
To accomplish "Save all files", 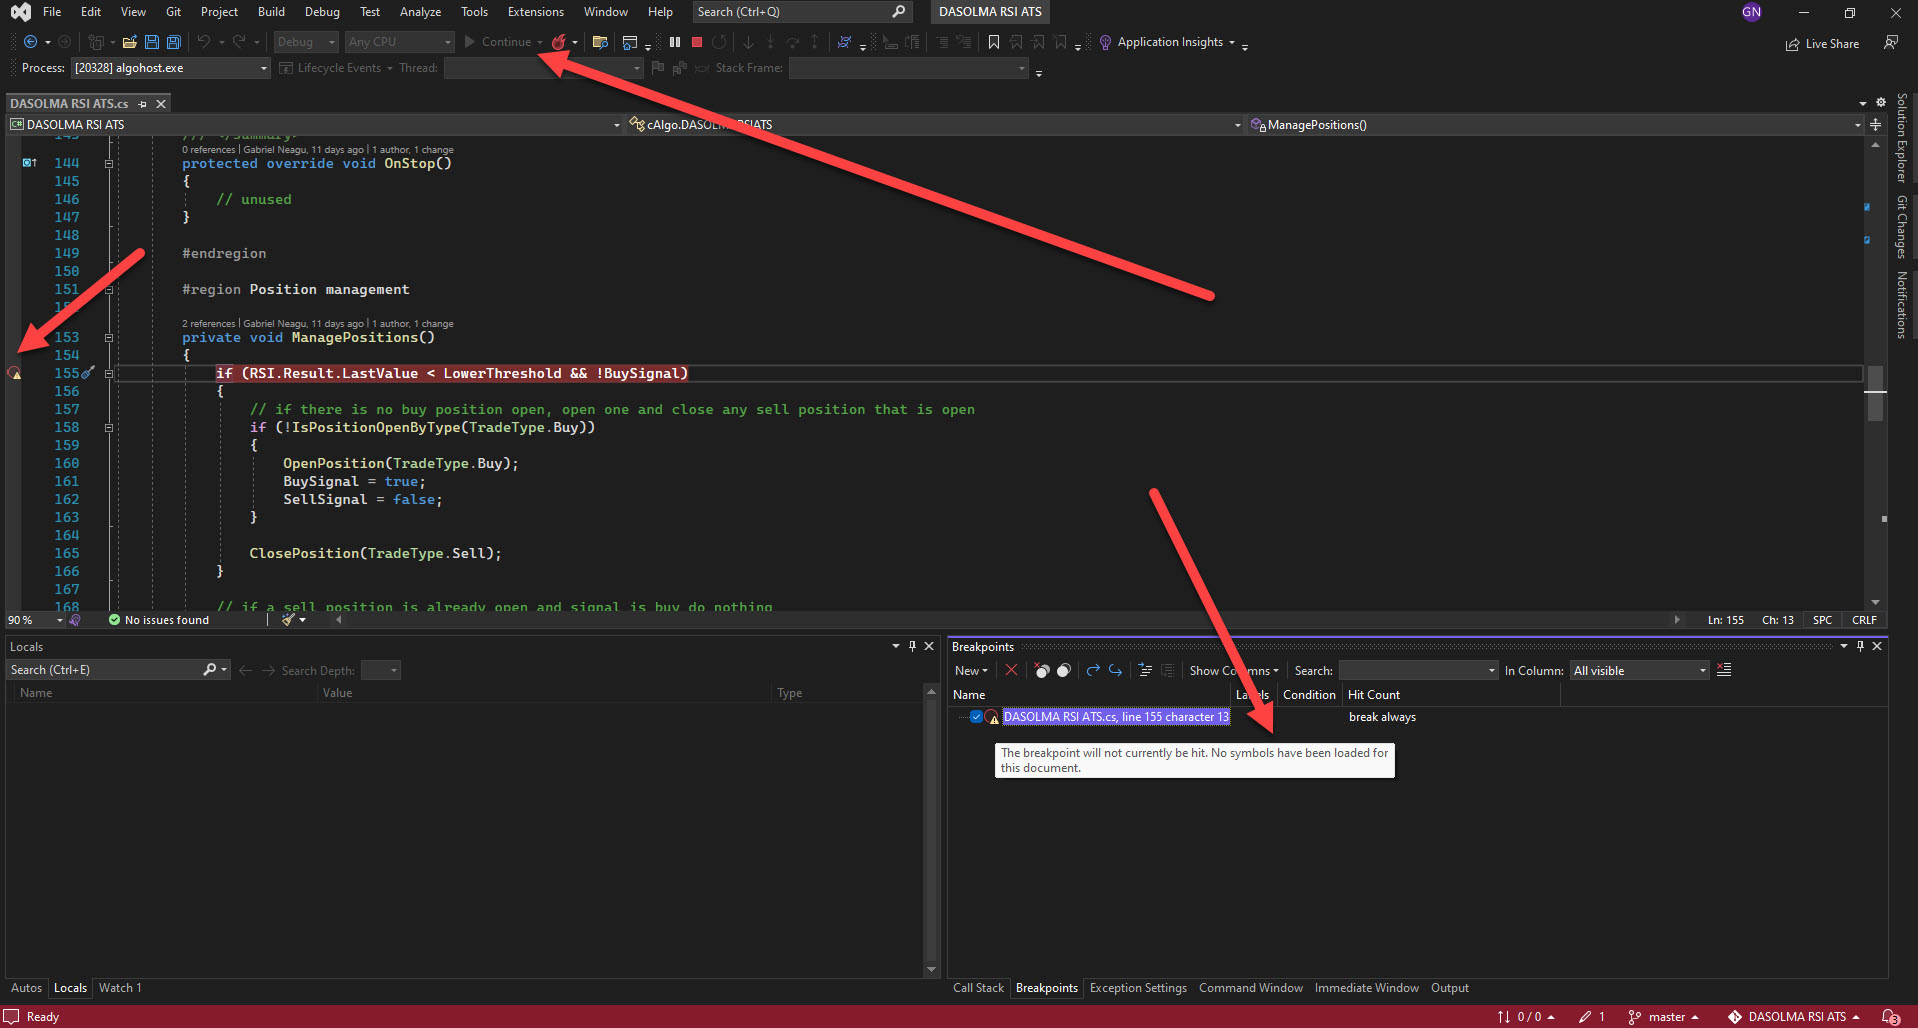I will [174, 42].
